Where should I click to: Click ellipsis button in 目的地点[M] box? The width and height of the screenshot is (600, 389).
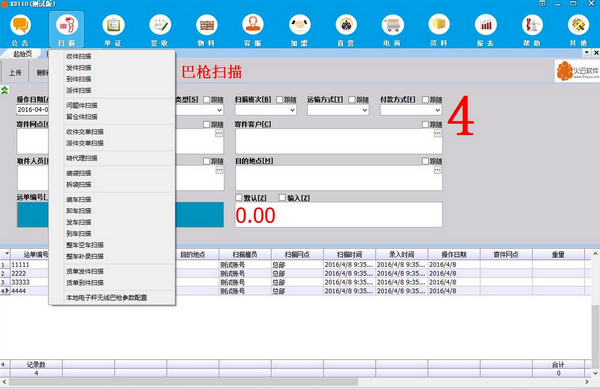pyautogui.click(x=437, y=170)
